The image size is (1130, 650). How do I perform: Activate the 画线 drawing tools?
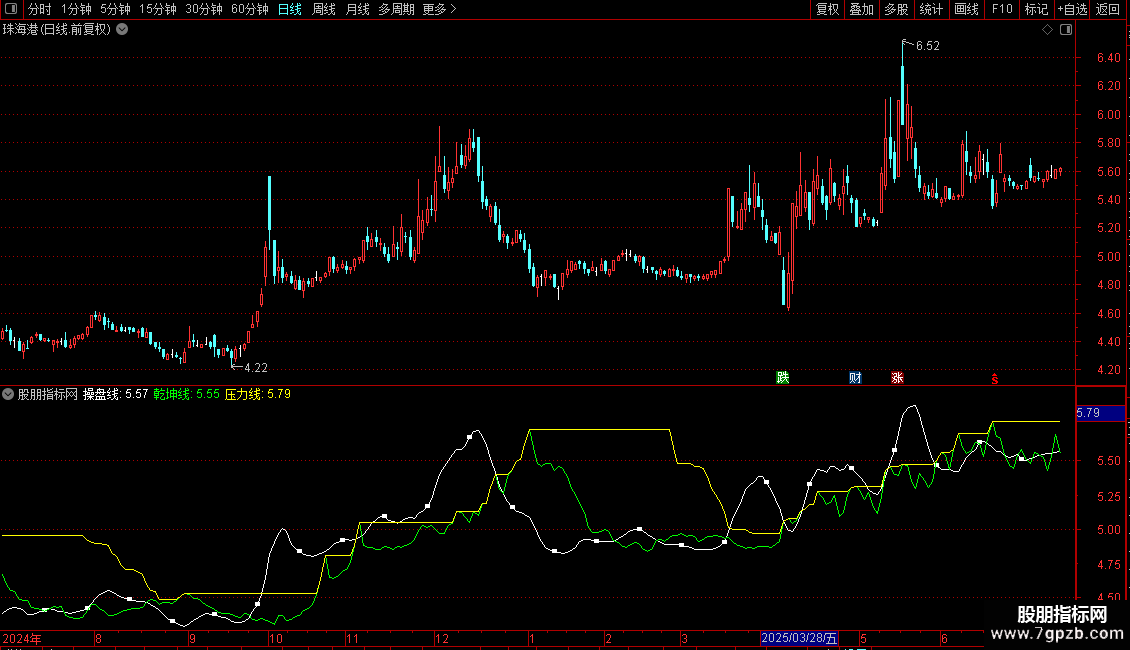tap(966, 9)
